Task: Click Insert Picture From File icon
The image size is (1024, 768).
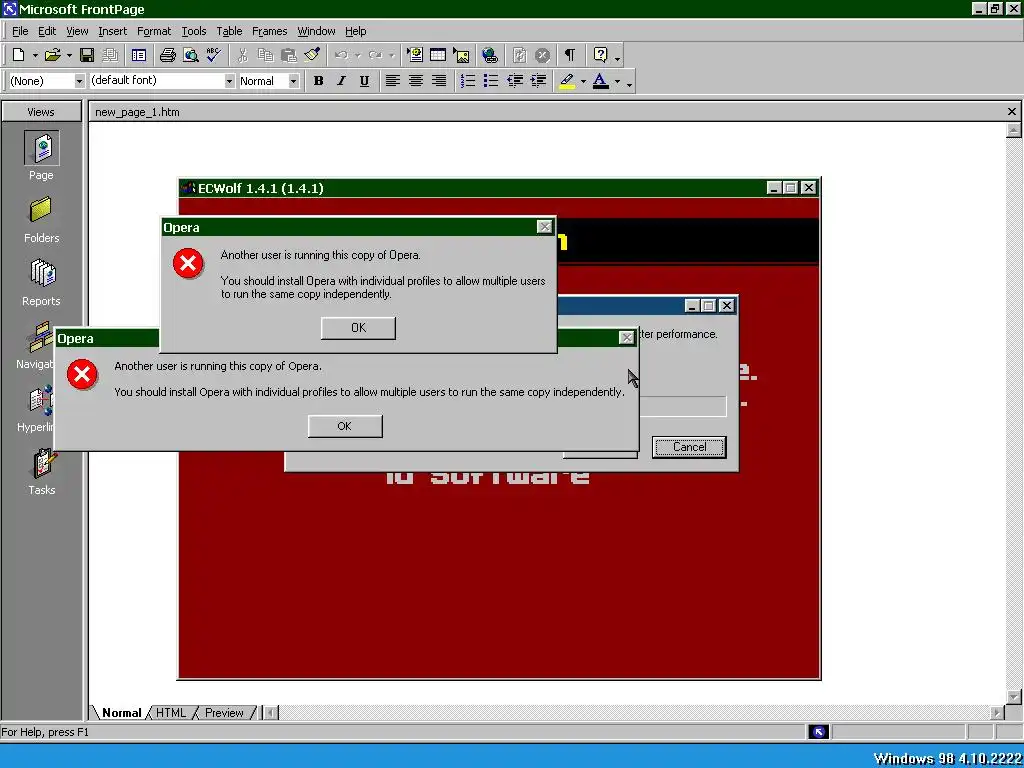Action: point(461,56)
